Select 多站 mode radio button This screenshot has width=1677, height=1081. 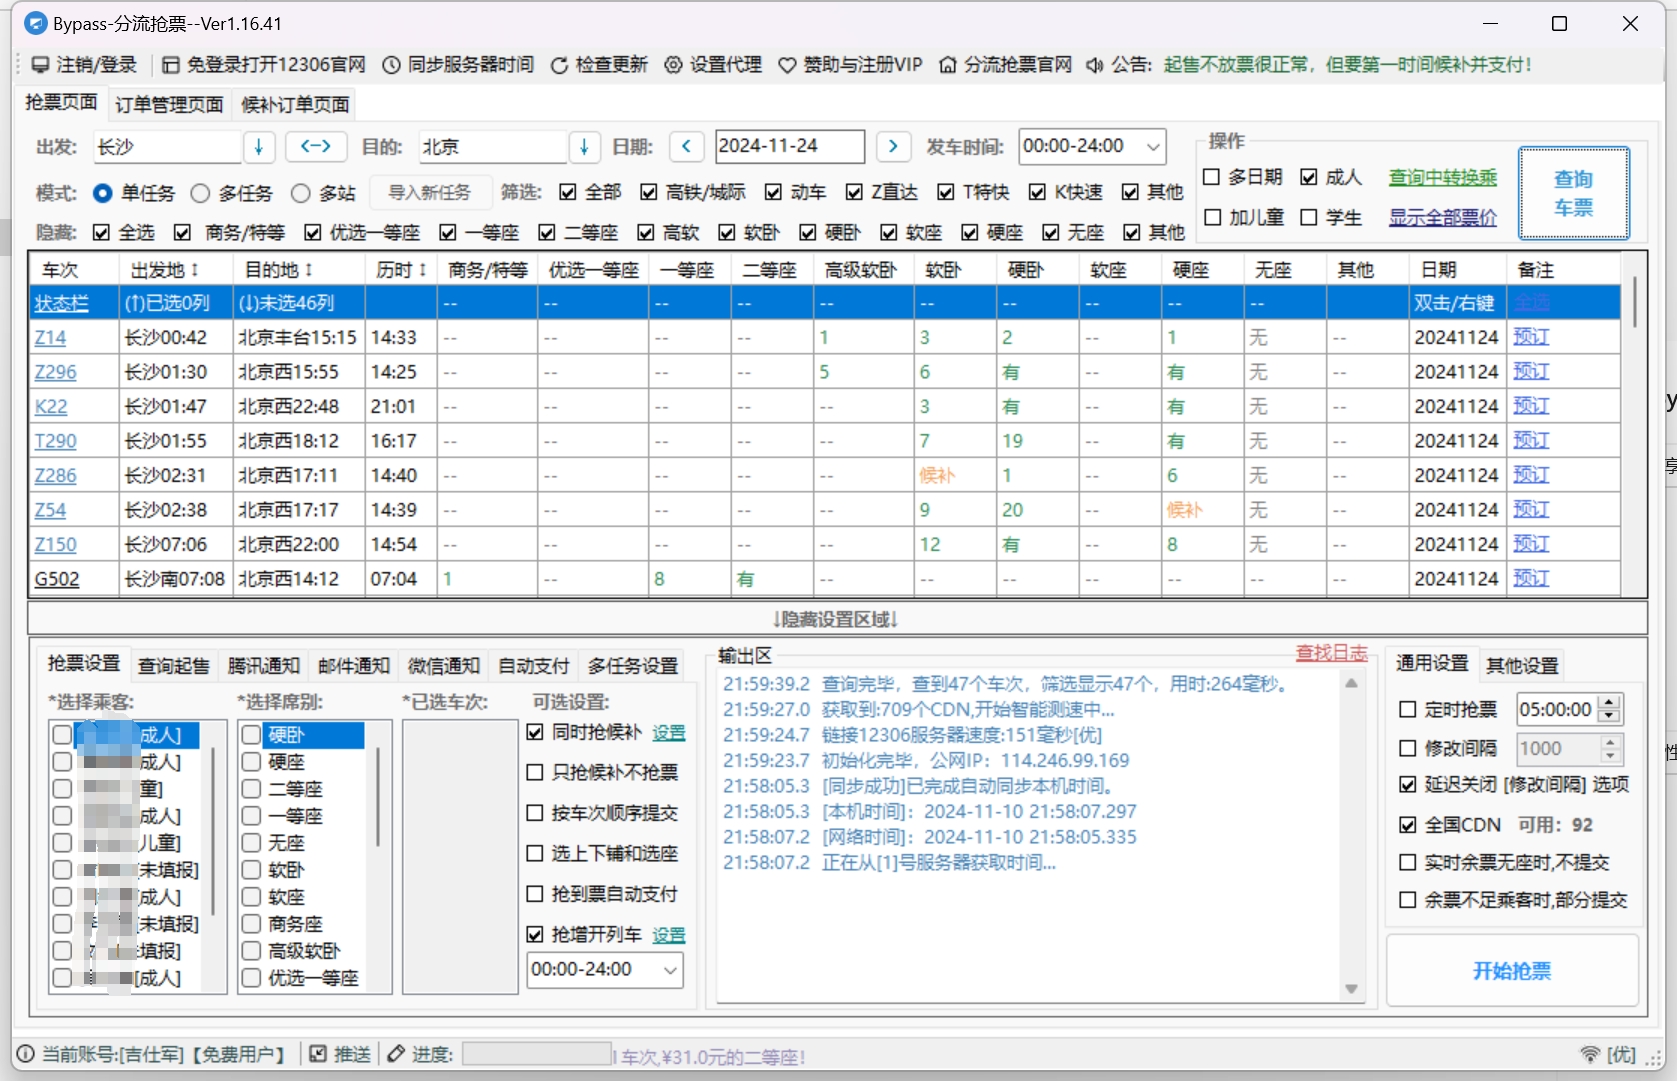pos(301,193)
